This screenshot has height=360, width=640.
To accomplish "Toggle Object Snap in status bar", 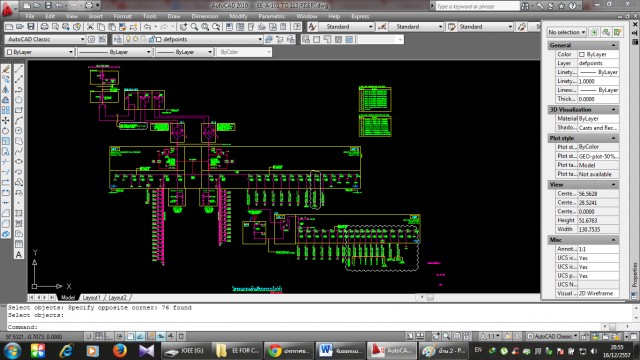I will 130,336.
